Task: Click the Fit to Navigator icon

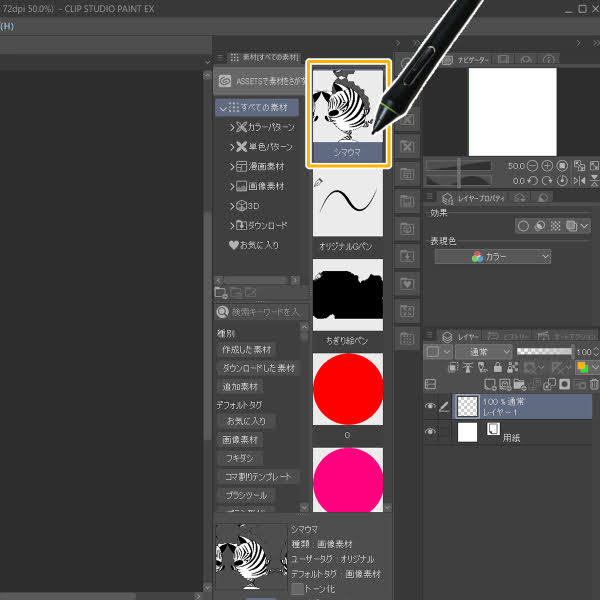Action: tap(579, 166)
